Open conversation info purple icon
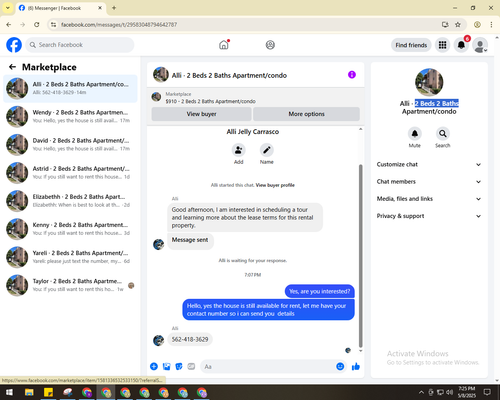The image size is (500, 400). click(x=352, y=75)
